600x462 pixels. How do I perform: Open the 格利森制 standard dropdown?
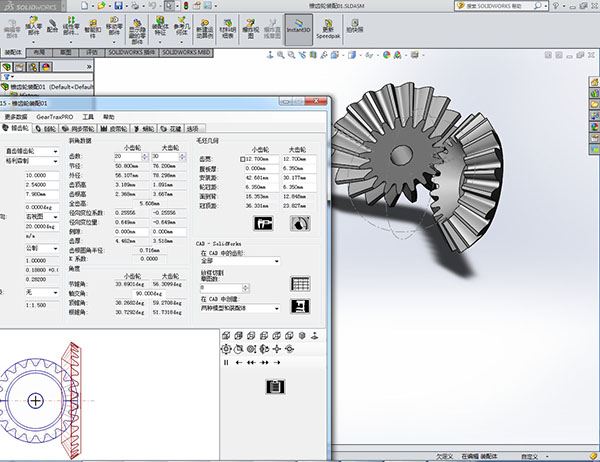click(31, 161)
